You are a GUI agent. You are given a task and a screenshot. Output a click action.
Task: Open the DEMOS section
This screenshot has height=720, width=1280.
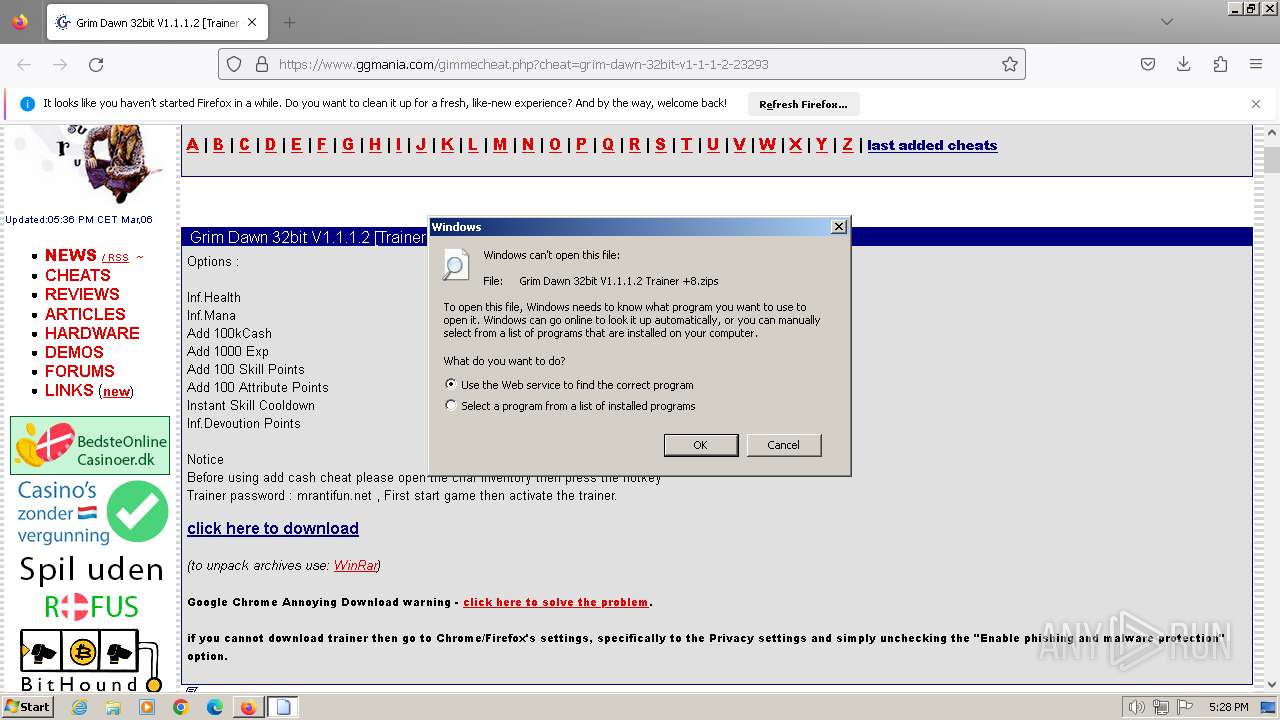74,352
